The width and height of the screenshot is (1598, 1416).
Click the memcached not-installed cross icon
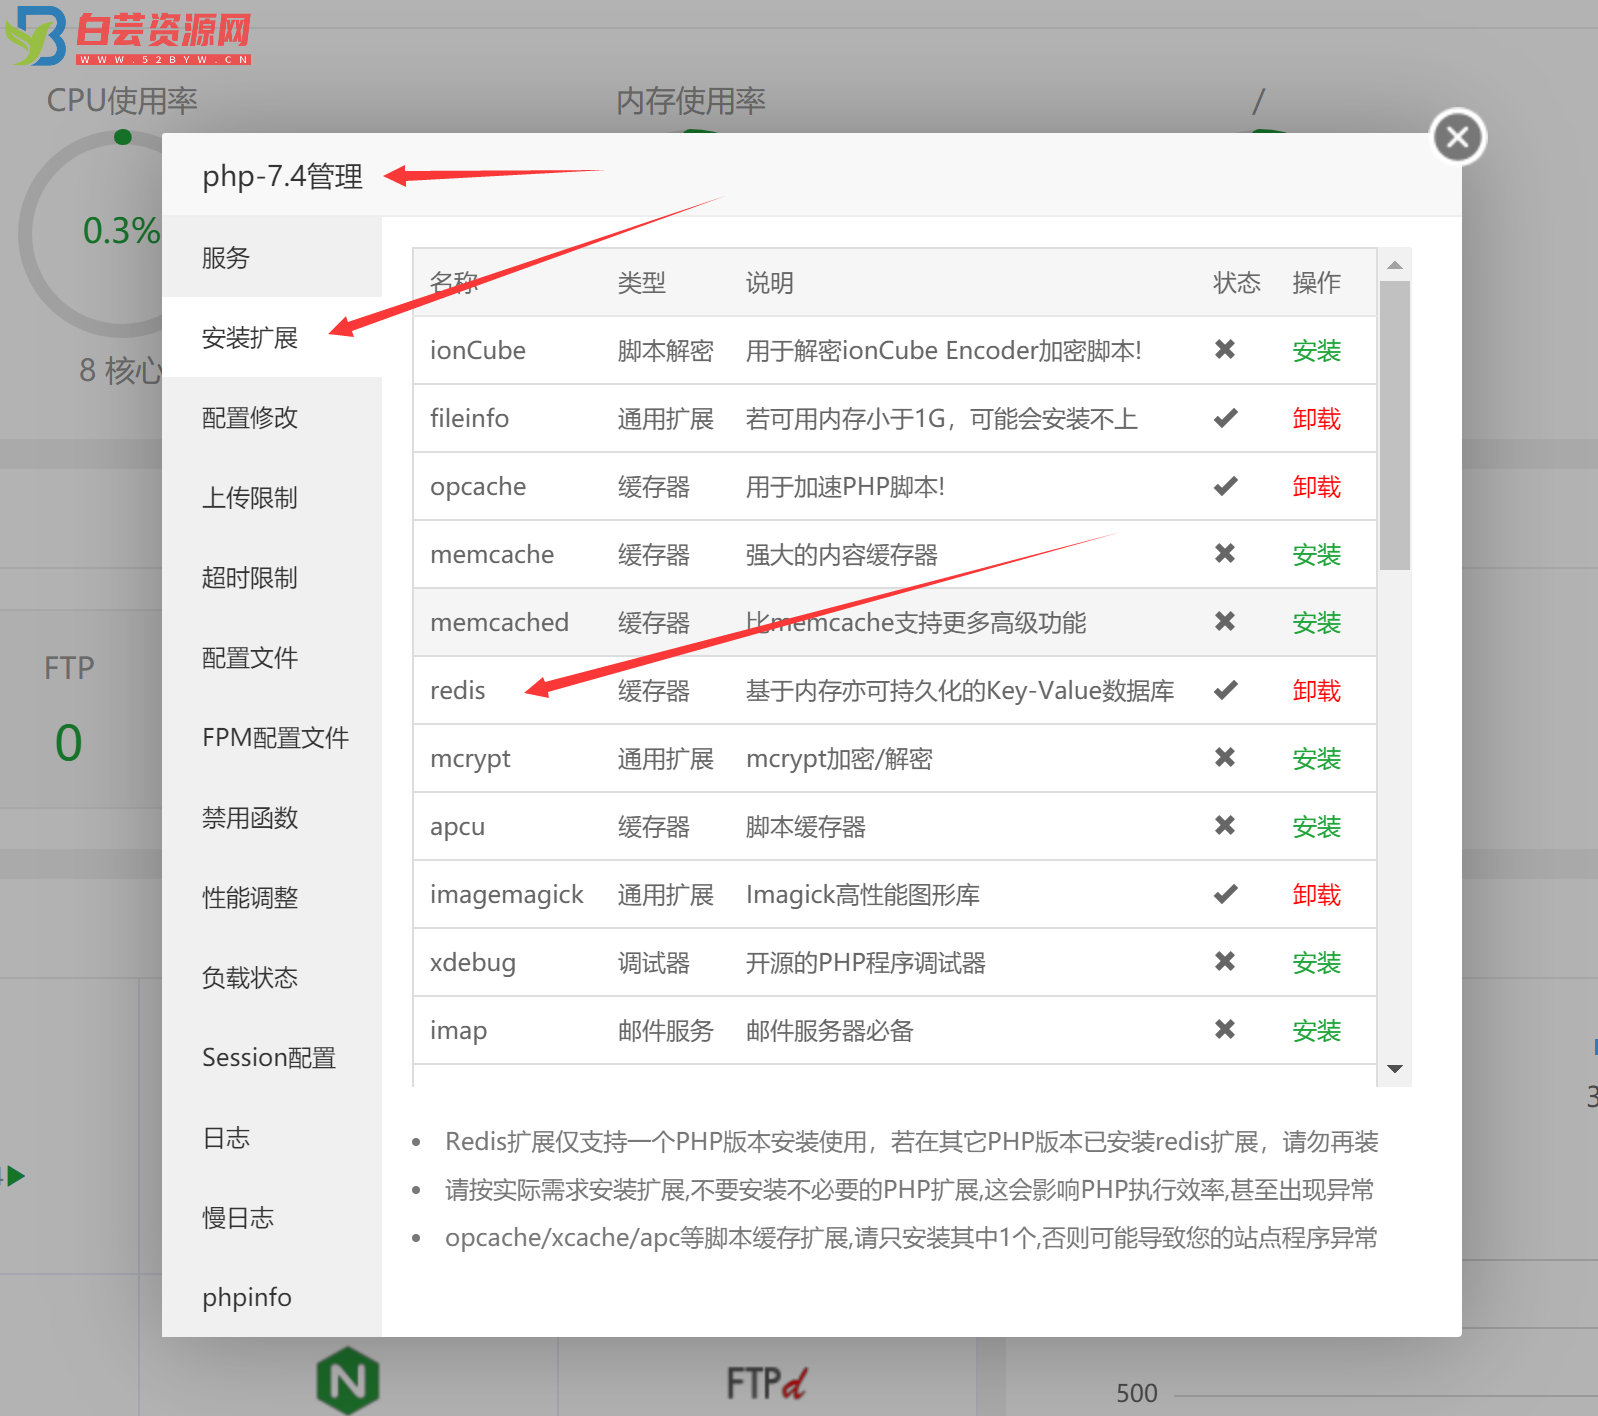[1225, 621]
